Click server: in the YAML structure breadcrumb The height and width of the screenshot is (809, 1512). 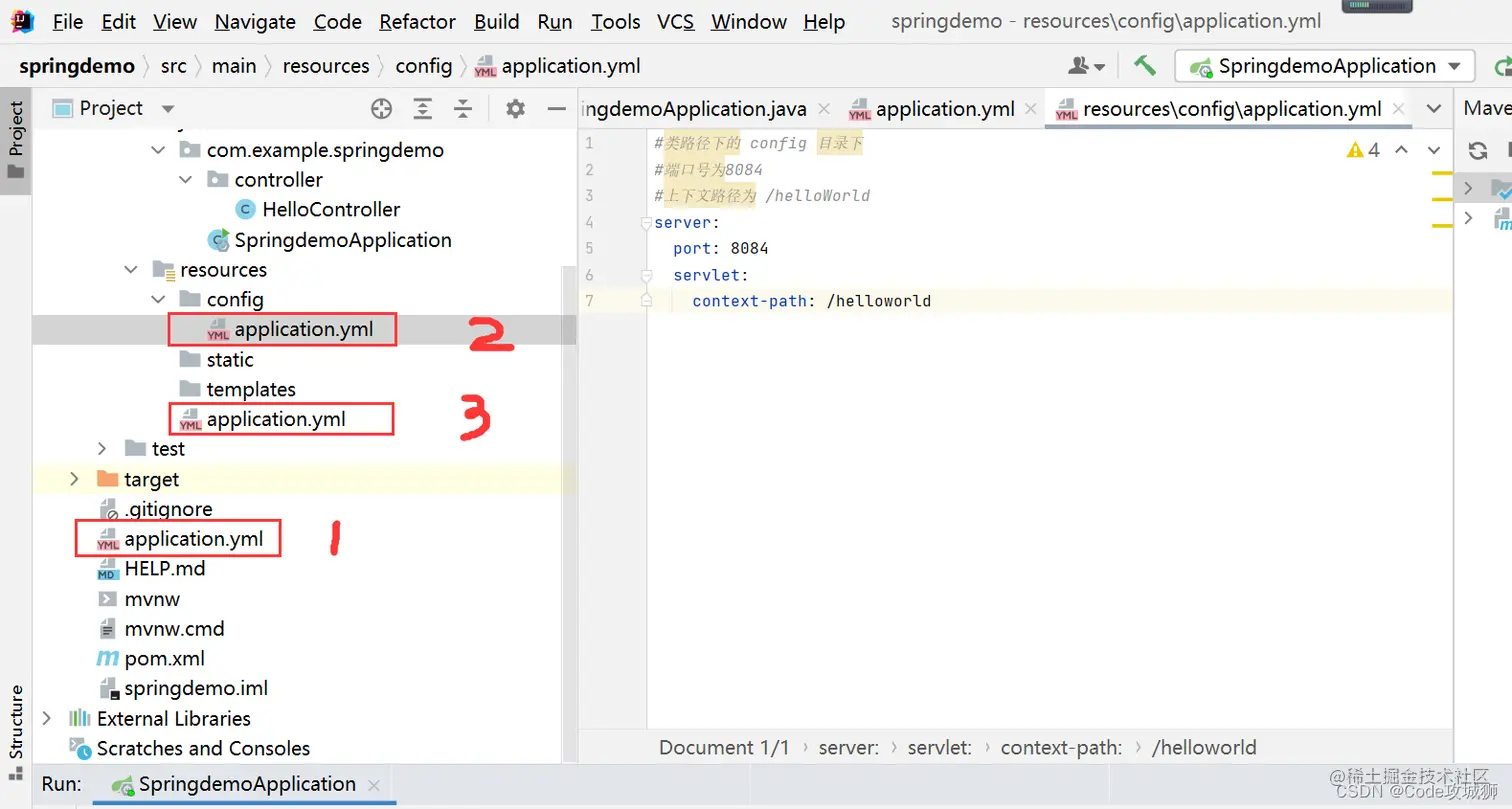[x=849, y=748]
